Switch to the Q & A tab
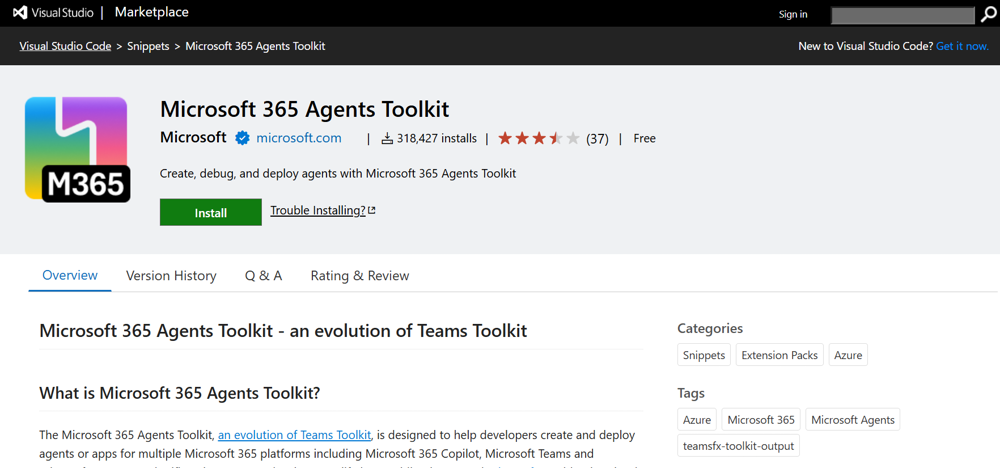 [x=263, y=276]
